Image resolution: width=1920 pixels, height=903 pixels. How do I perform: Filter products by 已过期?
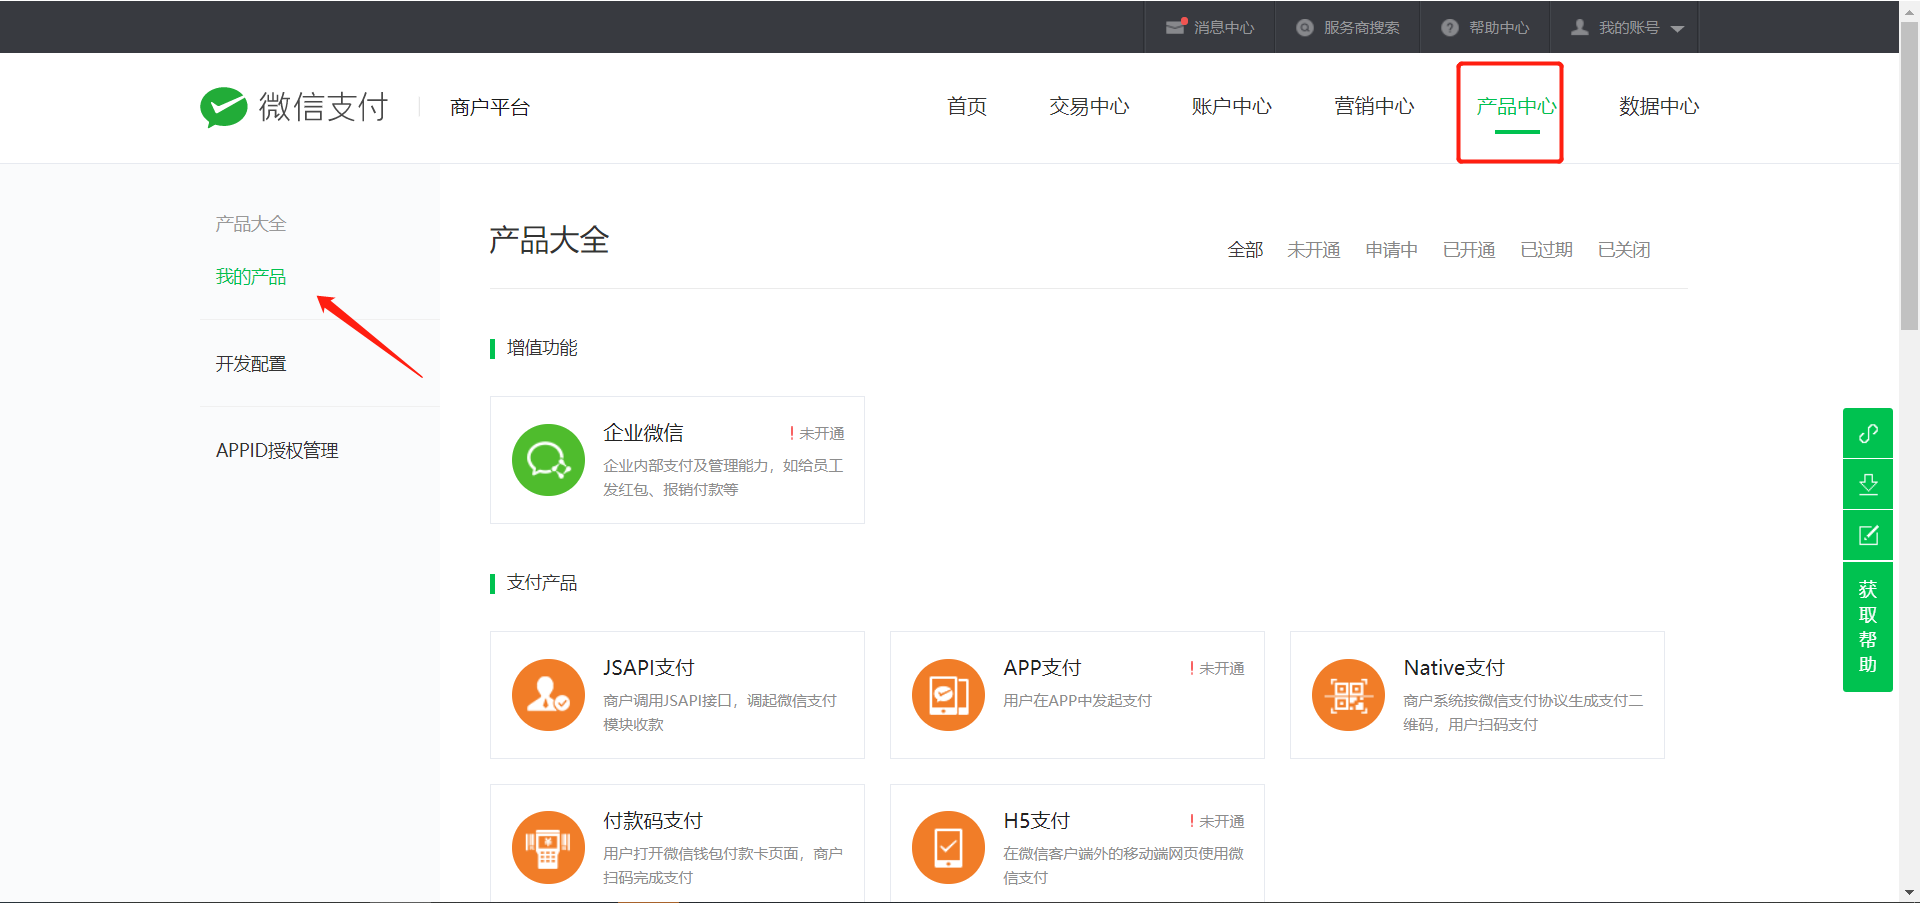pos(1546,250)
